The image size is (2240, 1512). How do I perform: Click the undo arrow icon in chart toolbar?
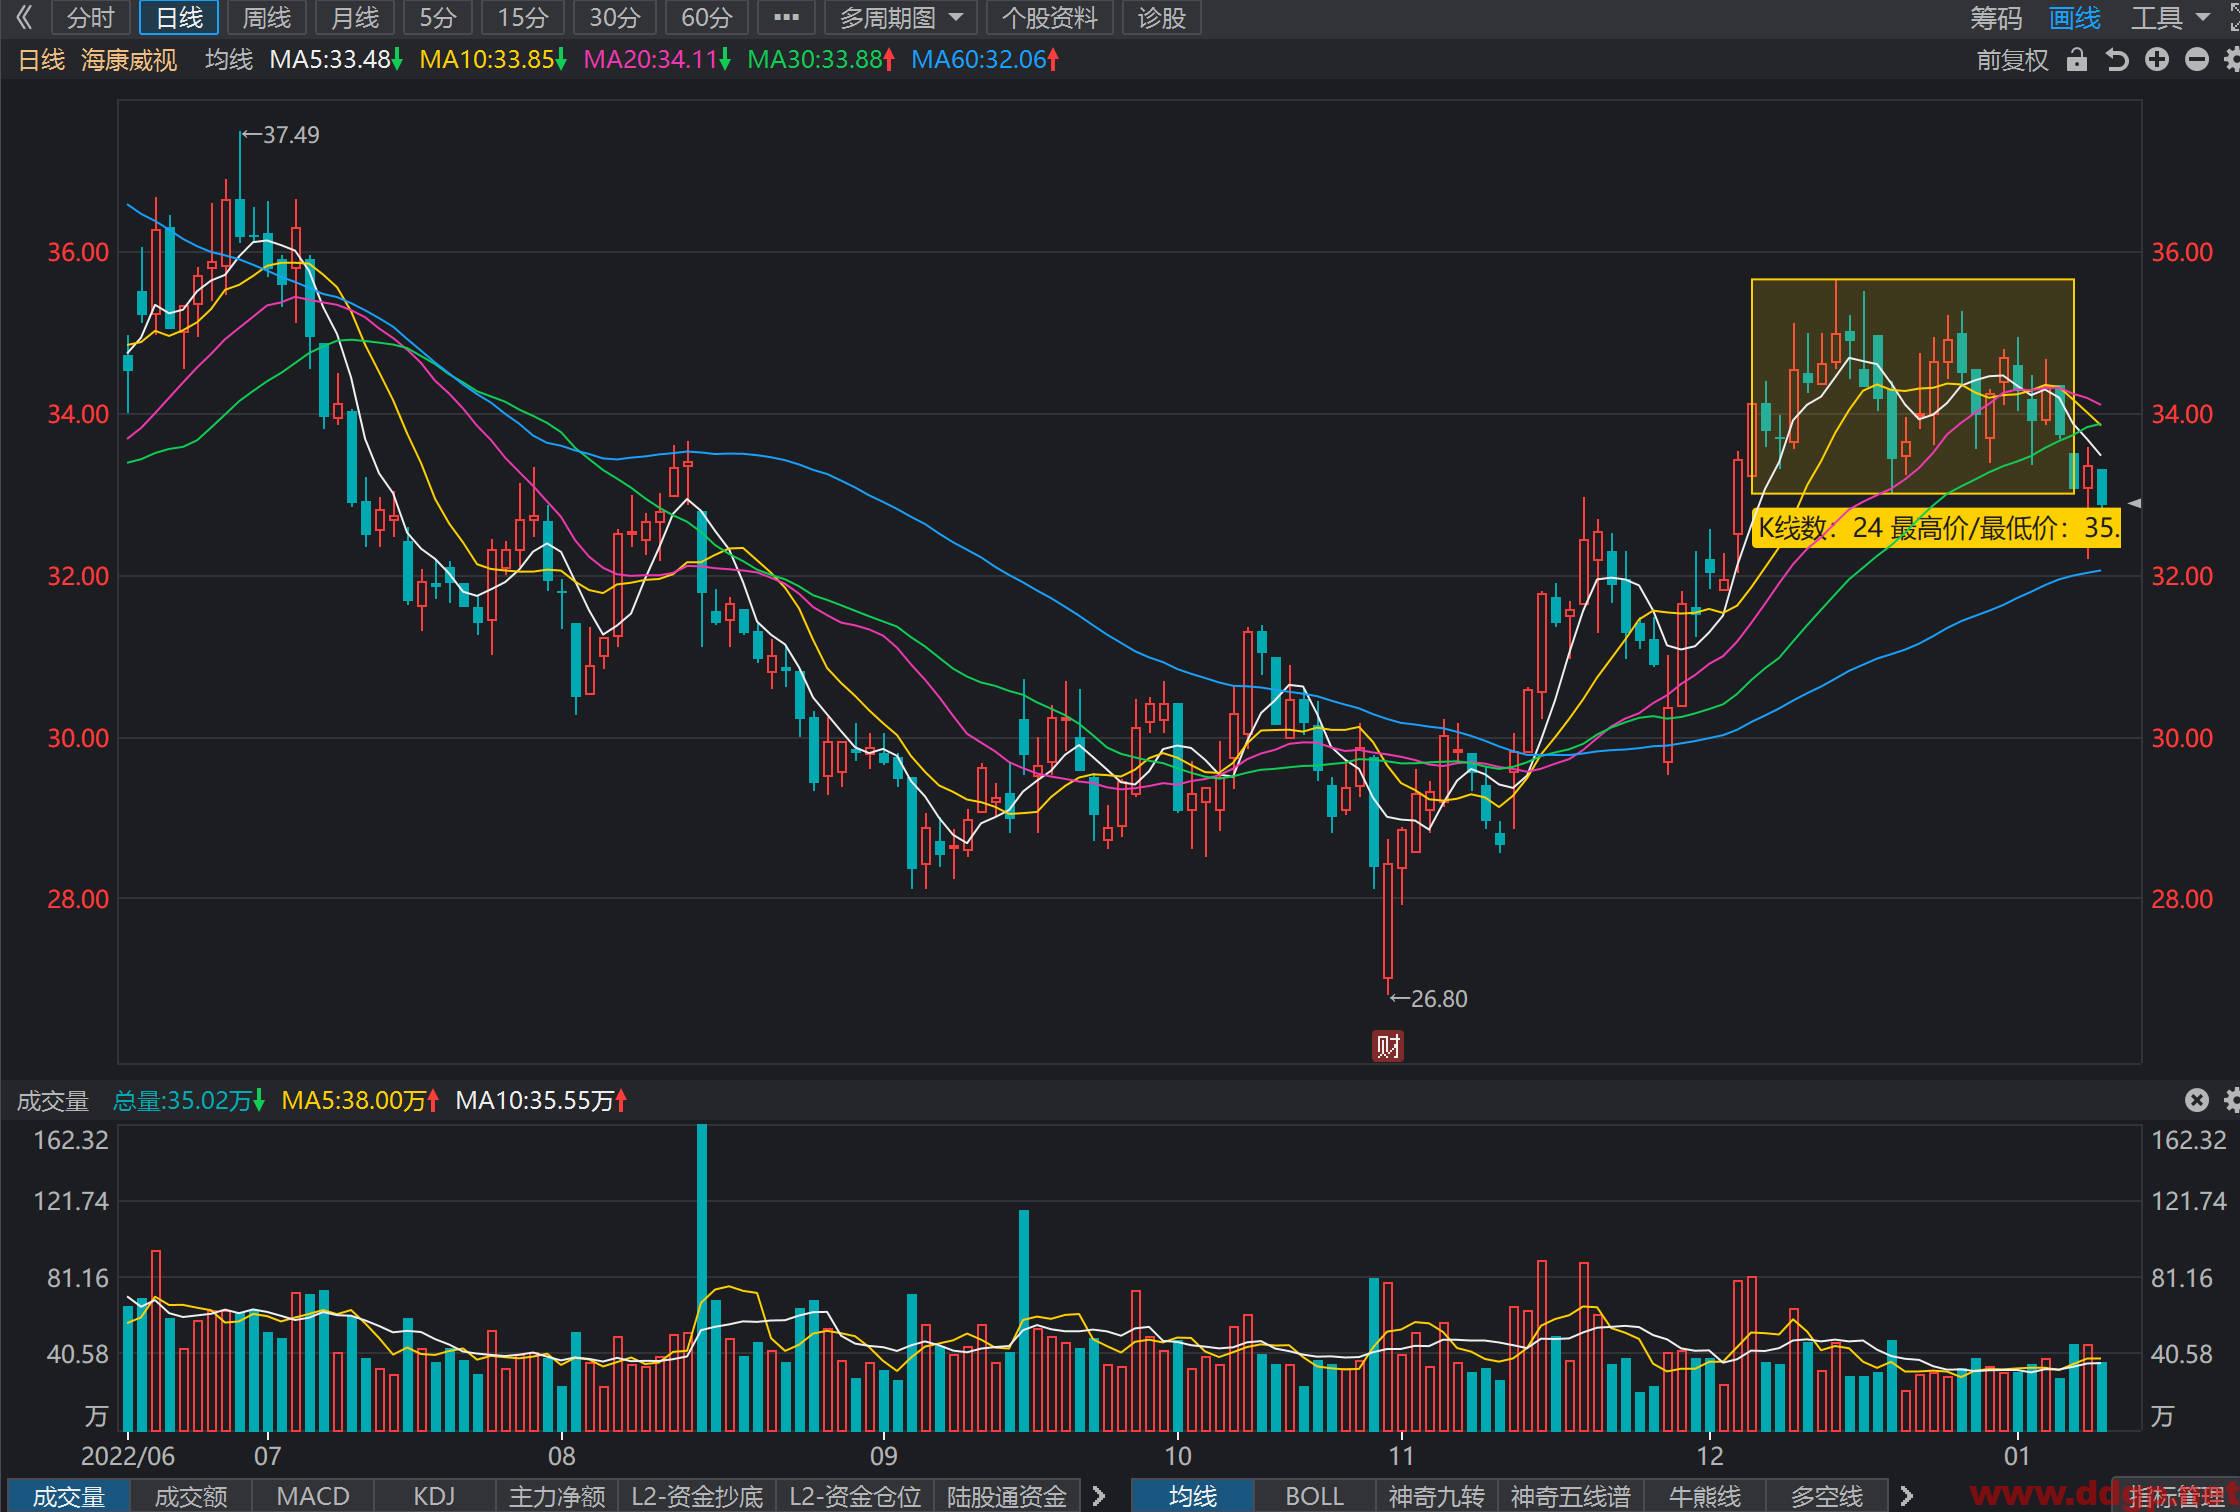click(2116, 60)
